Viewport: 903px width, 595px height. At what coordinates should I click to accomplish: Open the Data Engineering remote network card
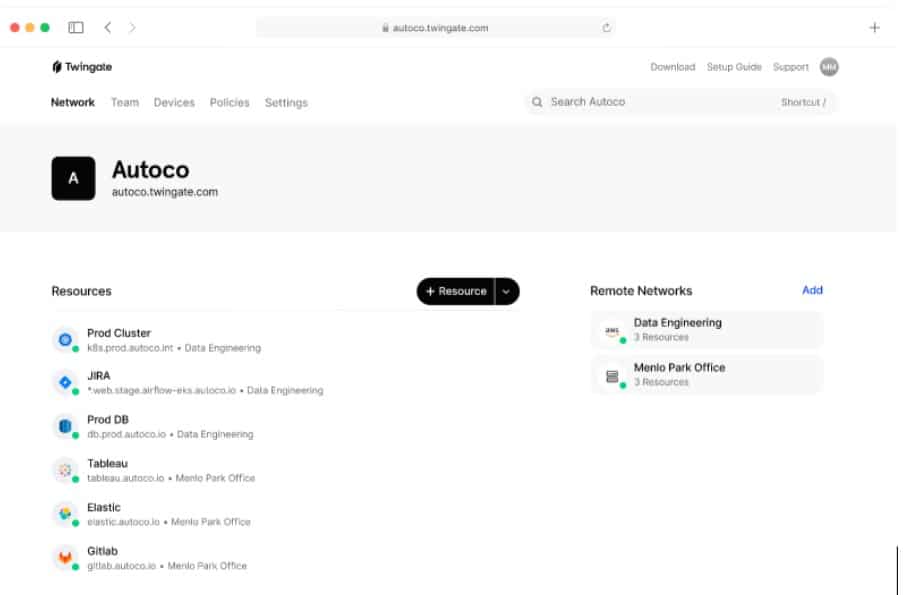707,330
